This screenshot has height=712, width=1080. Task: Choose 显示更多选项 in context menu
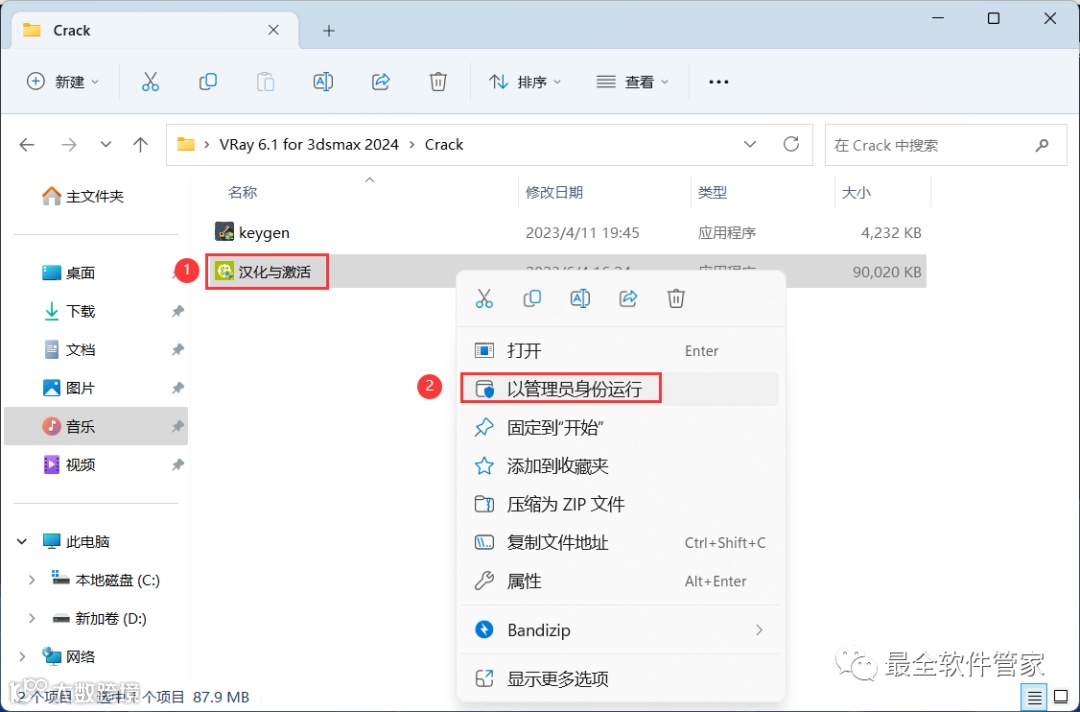(x=620, y=679)
